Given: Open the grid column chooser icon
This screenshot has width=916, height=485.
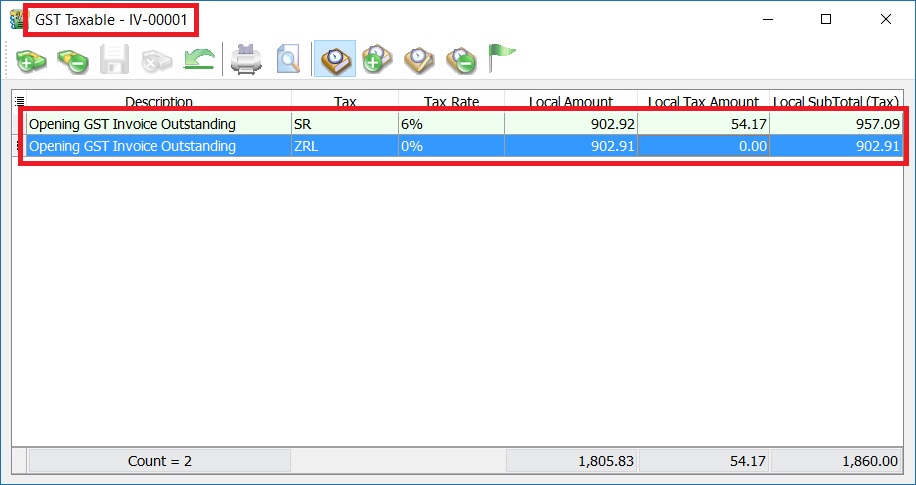Looking at the screenshot, I should coord(19,101).
